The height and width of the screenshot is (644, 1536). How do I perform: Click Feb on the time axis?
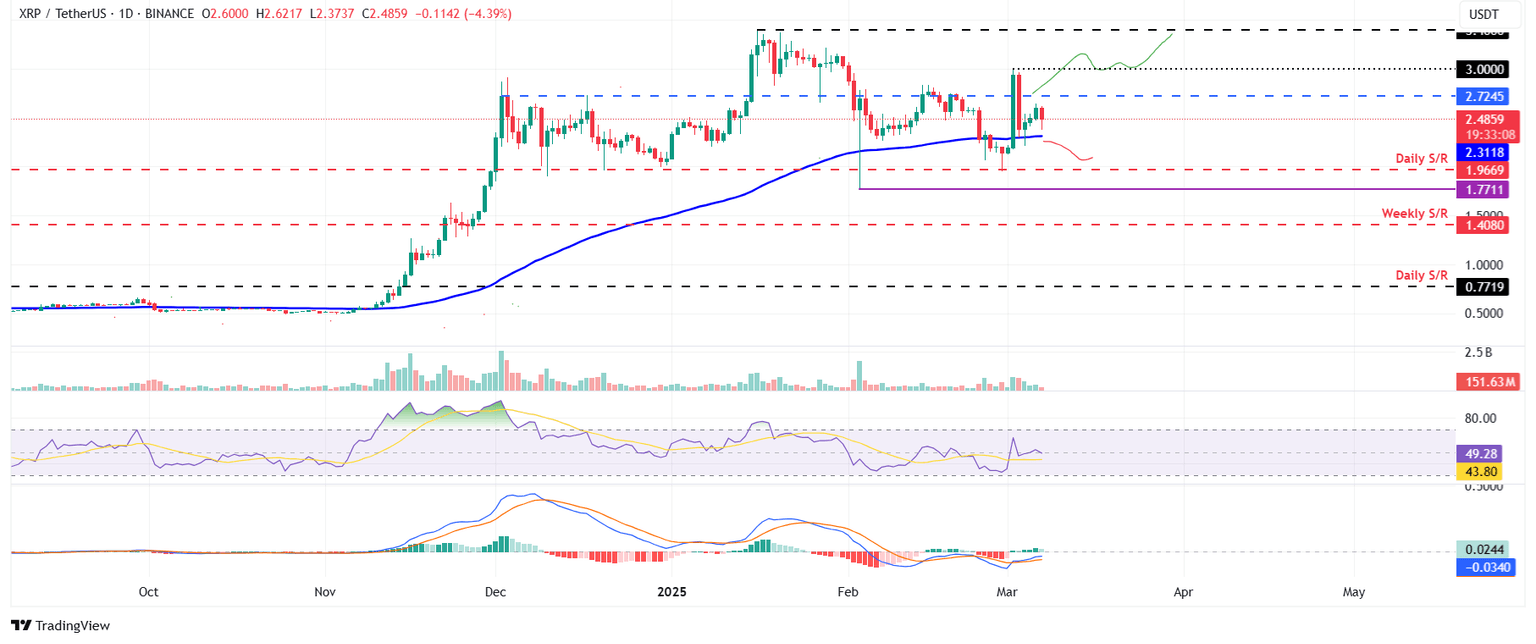tap(848, 592)
